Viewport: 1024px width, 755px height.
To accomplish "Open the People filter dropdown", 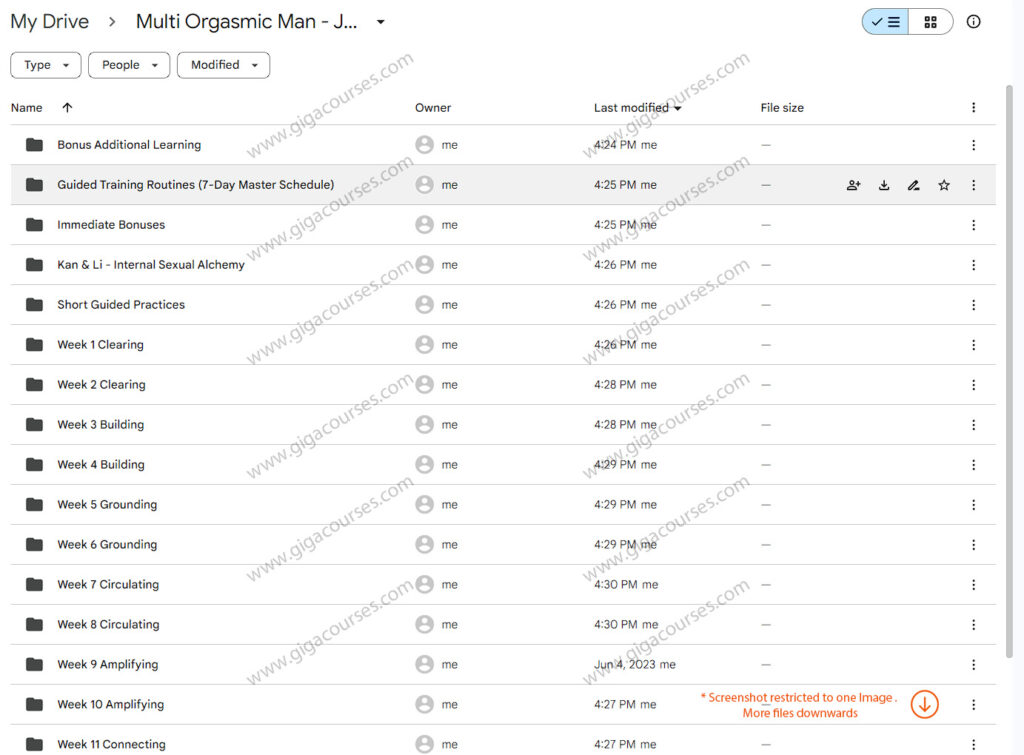I will 129,65.
